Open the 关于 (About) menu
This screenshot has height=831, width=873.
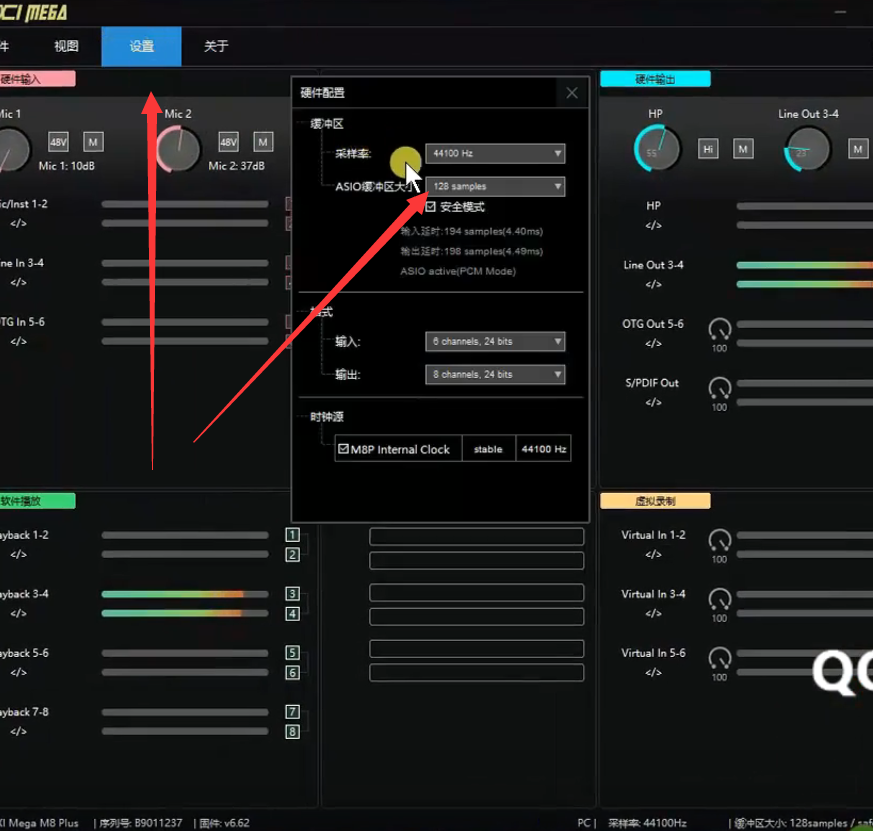[x=216, y=46]
